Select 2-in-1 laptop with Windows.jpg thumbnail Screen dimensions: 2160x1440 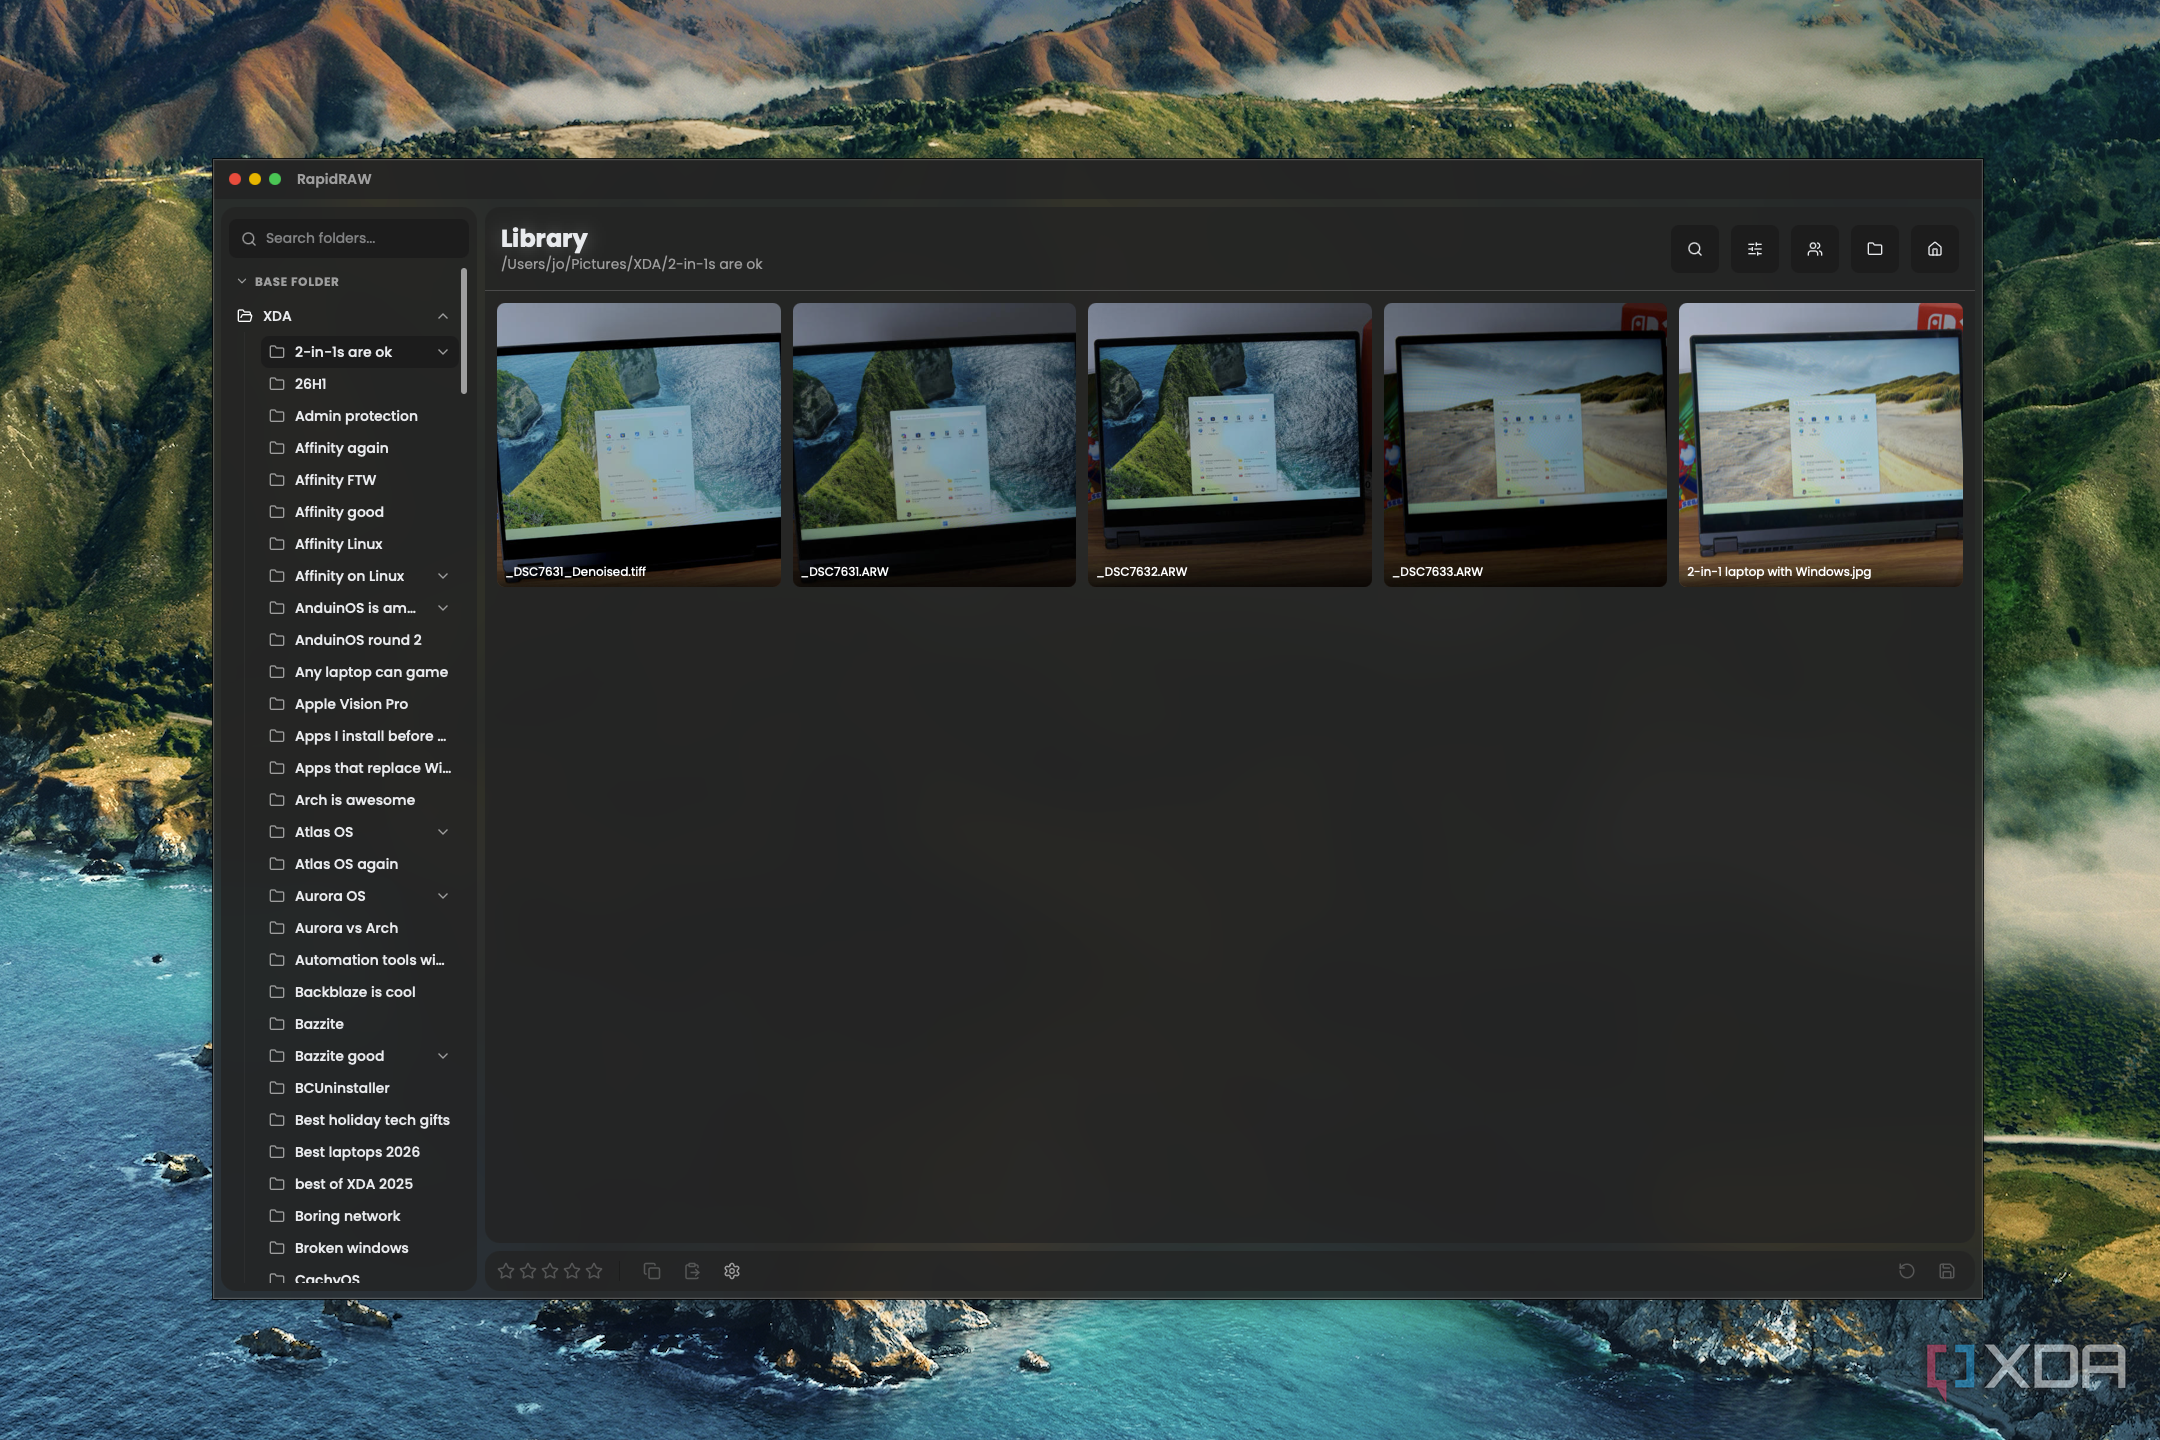click(1821, 445)
